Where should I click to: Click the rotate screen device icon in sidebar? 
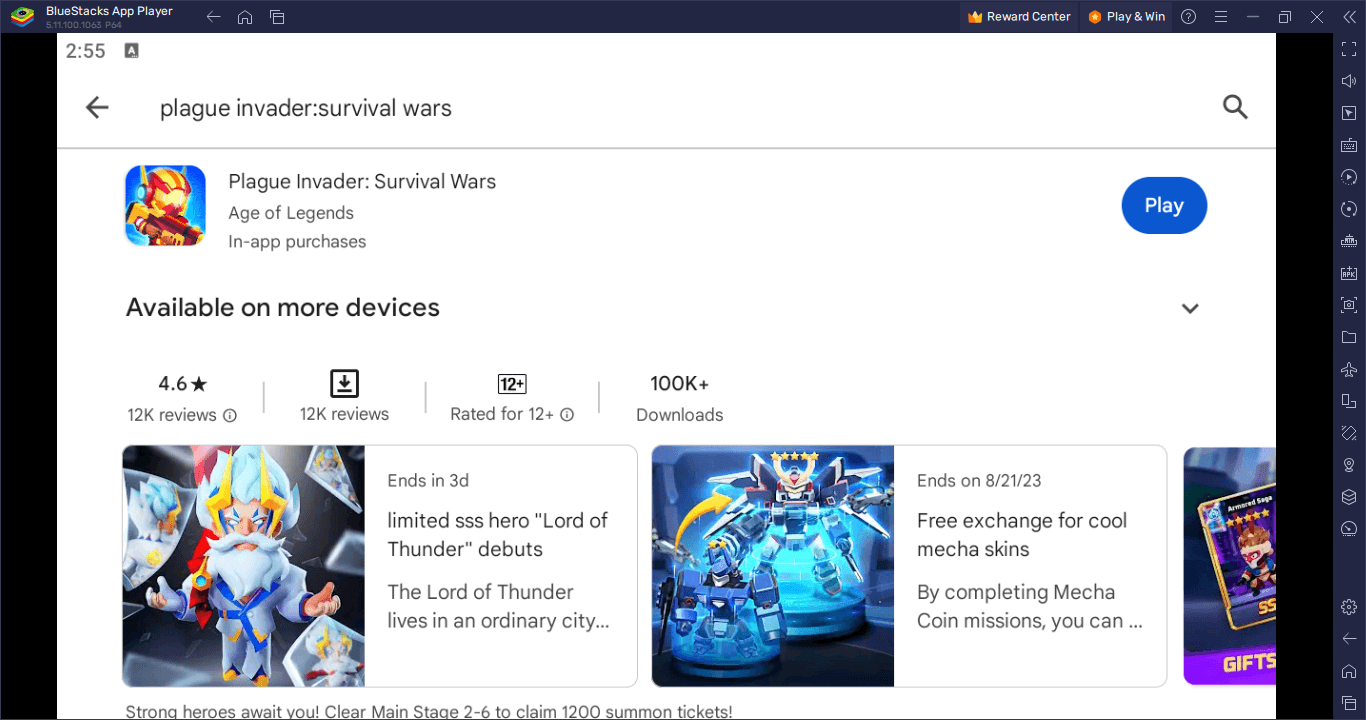pos(1349,401)
